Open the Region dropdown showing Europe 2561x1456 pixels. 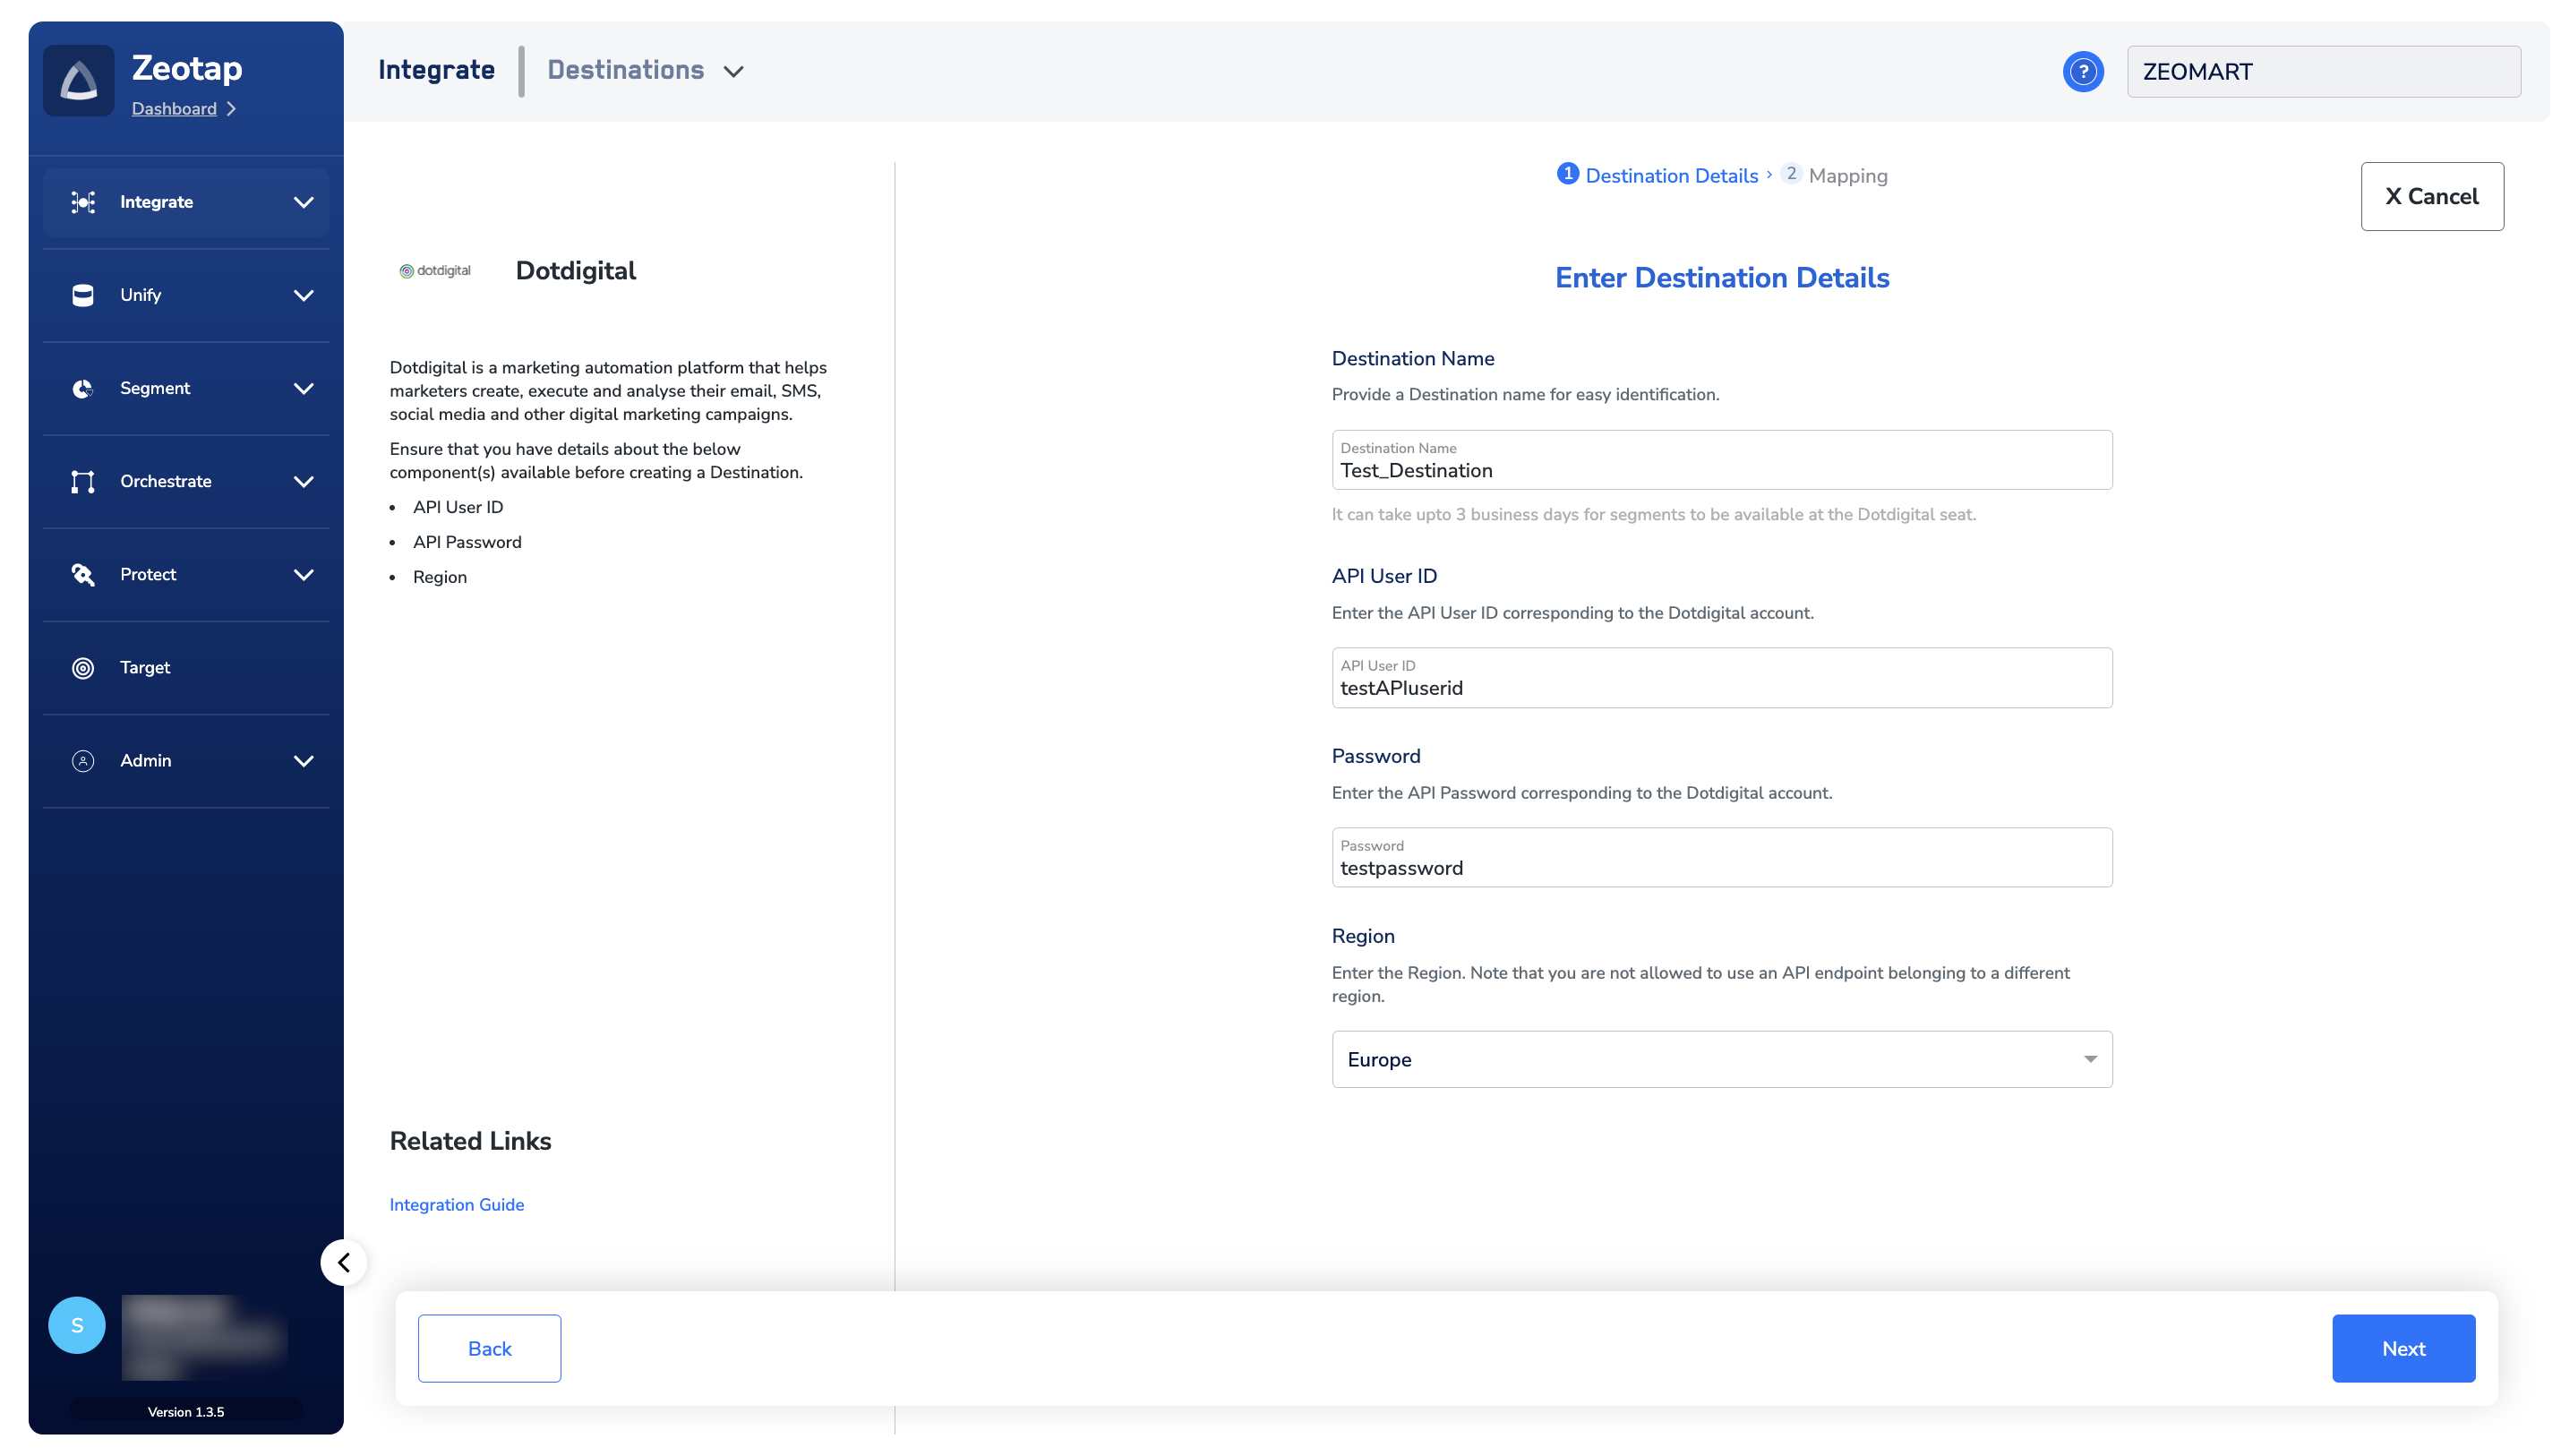click(1721, 1059)
